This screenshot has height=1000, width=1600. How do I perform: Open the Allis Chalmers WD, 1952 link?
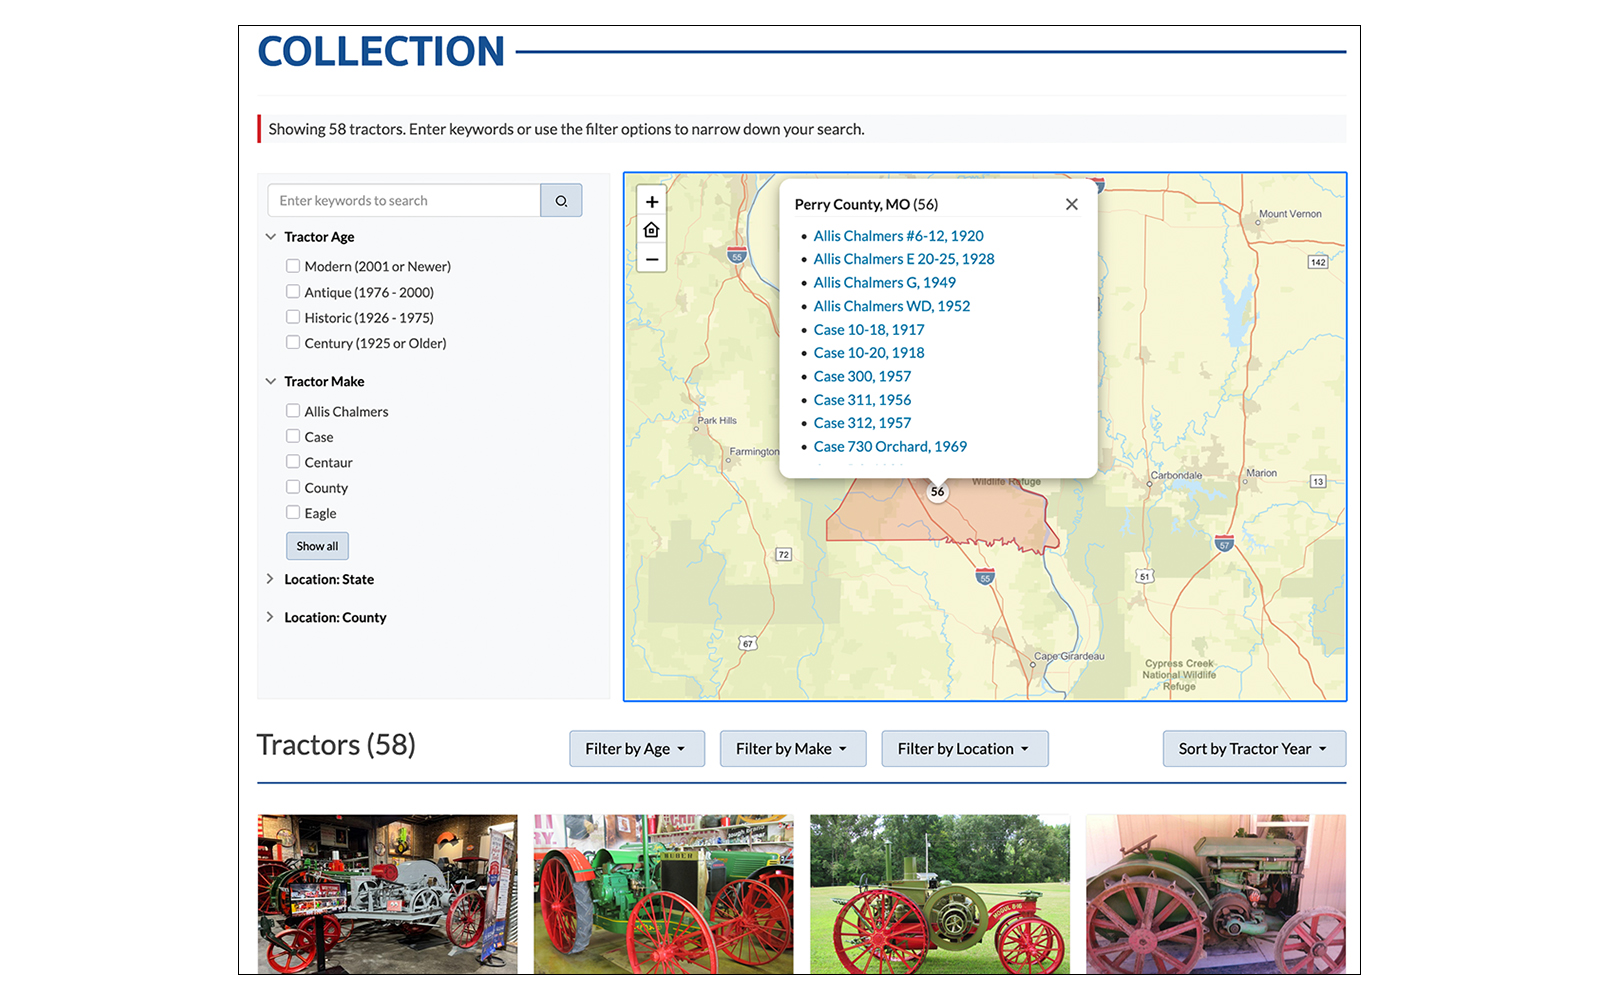coord(892,306)
